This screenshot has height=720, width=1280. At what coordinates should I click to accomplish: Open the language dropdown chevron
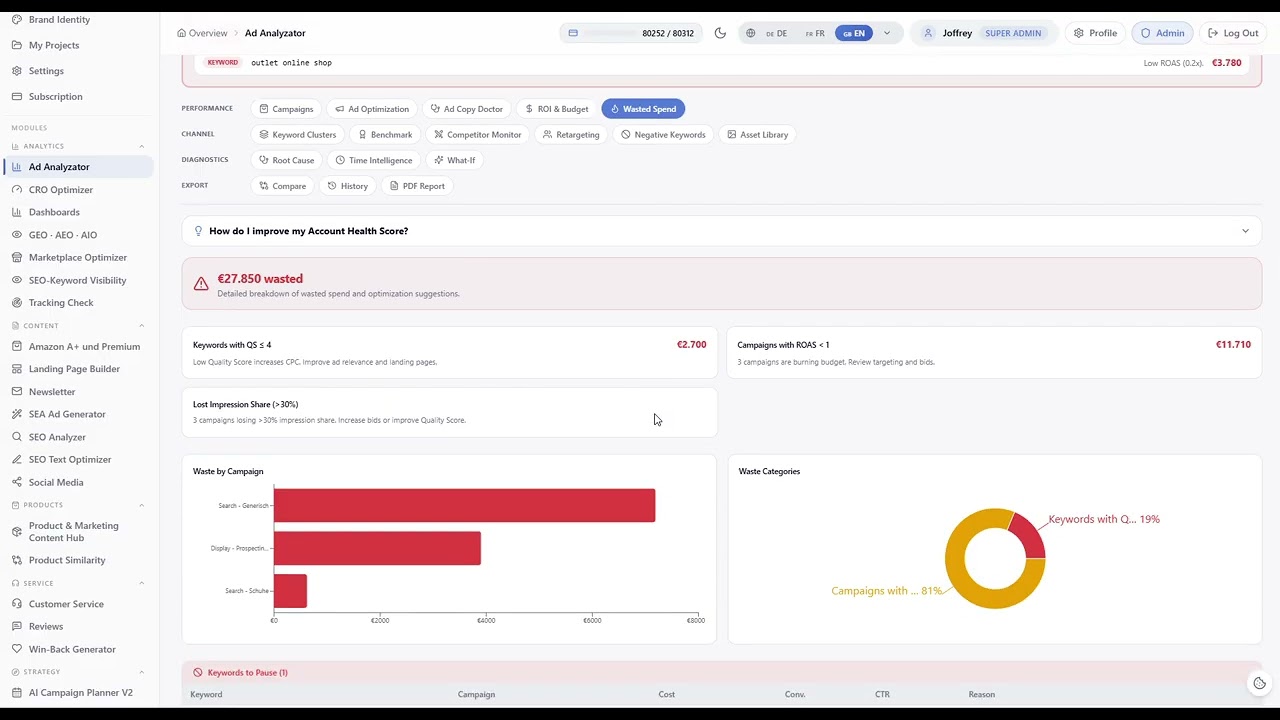[887, 33]
